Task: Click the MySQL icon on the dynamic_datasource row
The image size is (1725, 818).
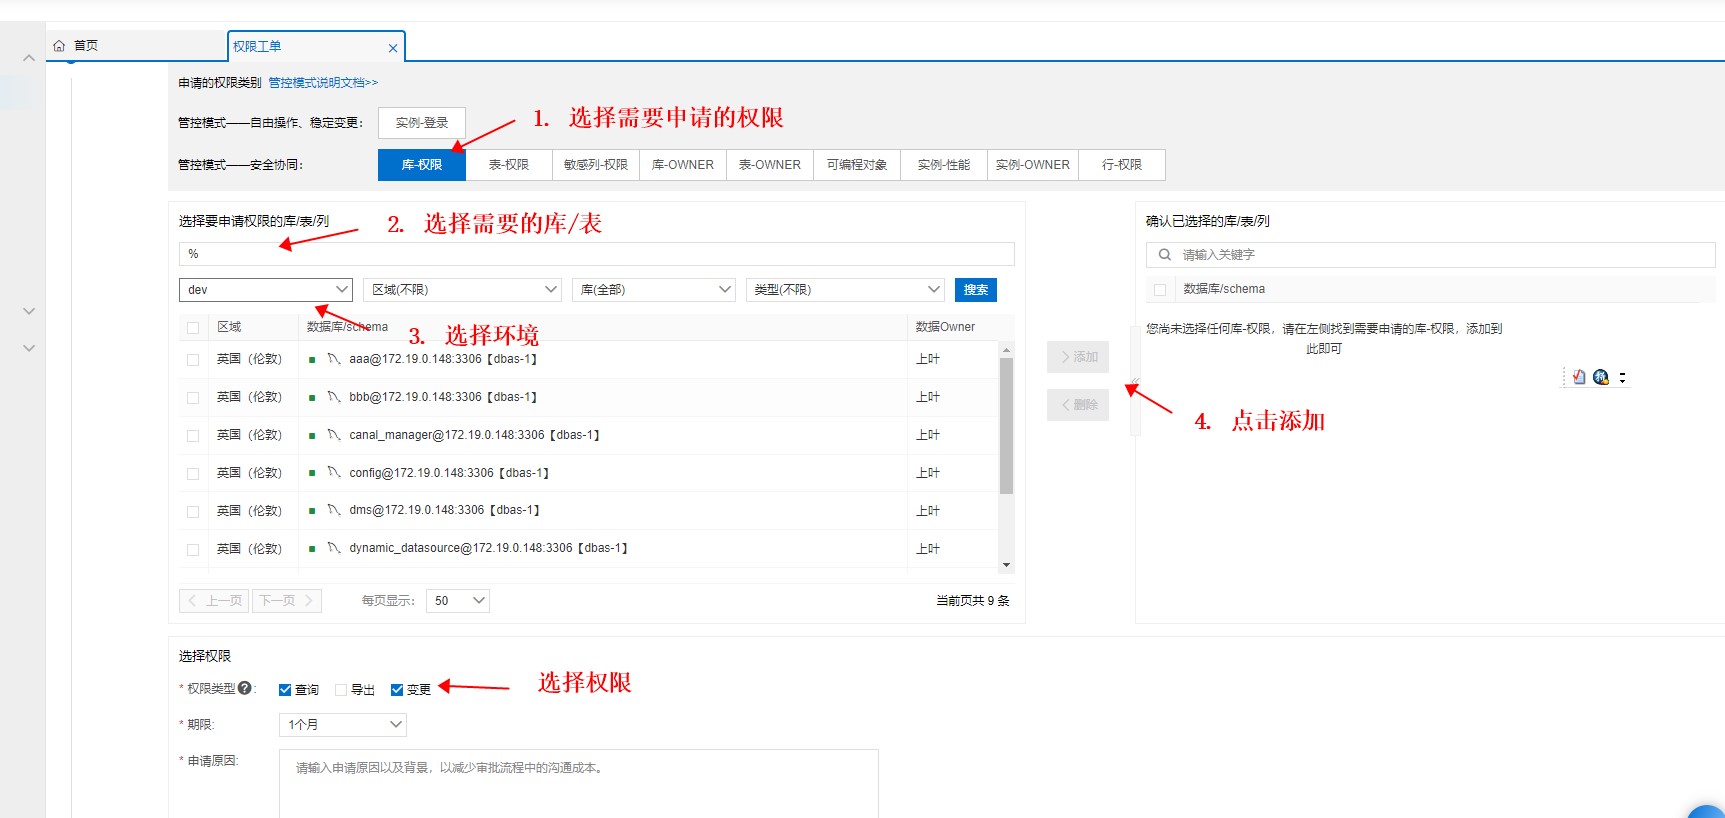Action: click(x=334, y=548)
